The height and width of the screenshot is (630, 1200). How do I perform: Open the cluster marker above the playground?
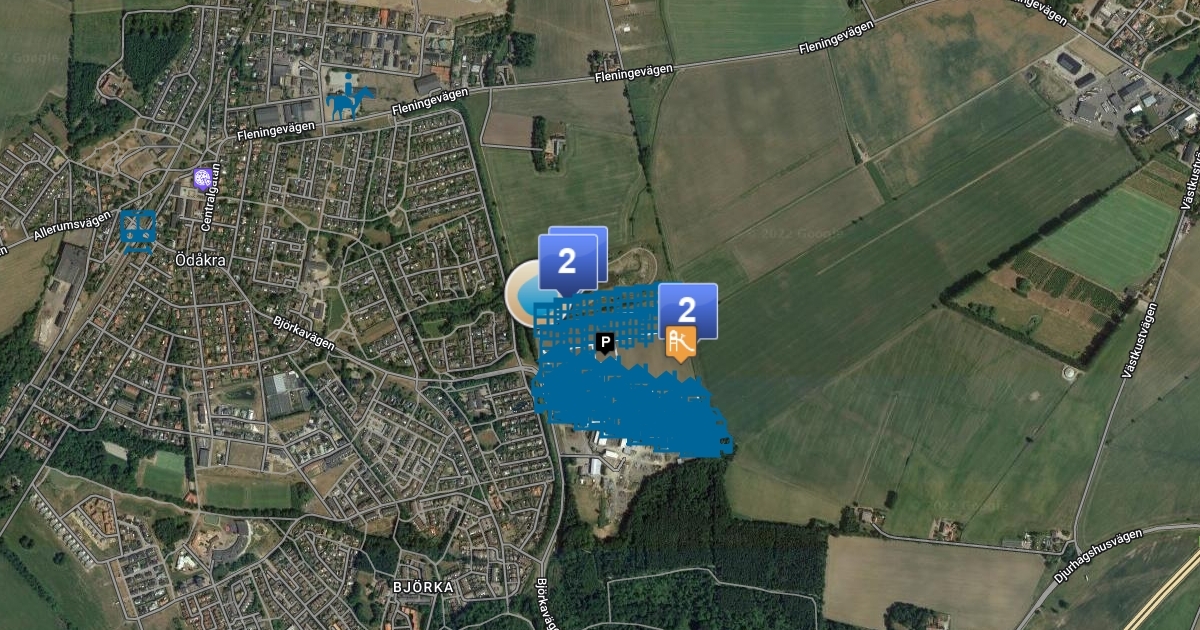687,307
